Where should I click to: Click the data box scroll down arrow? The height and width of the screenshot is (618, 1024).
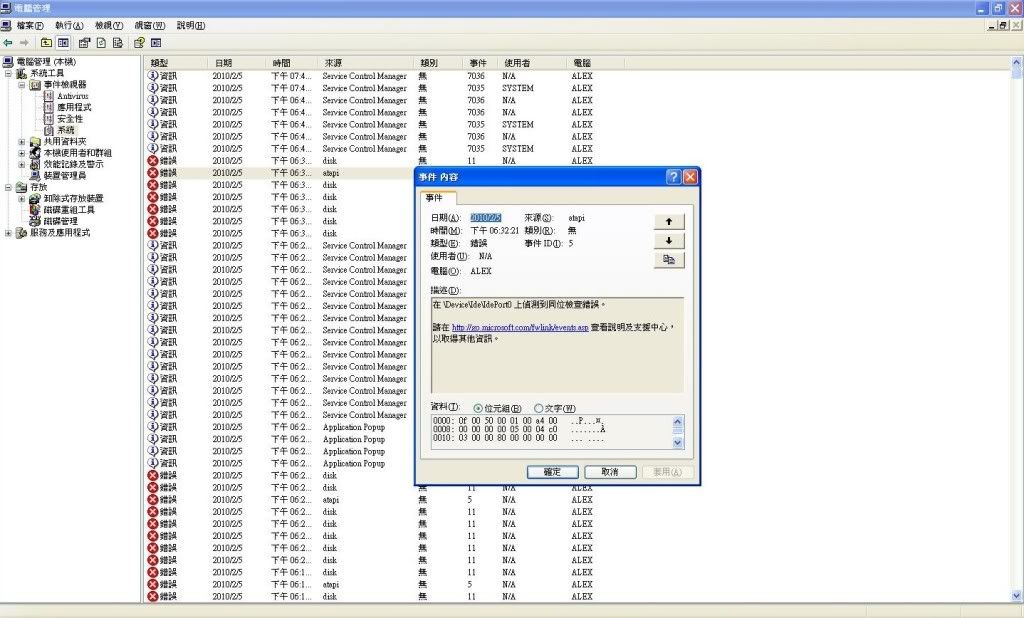tap(678, 442)
